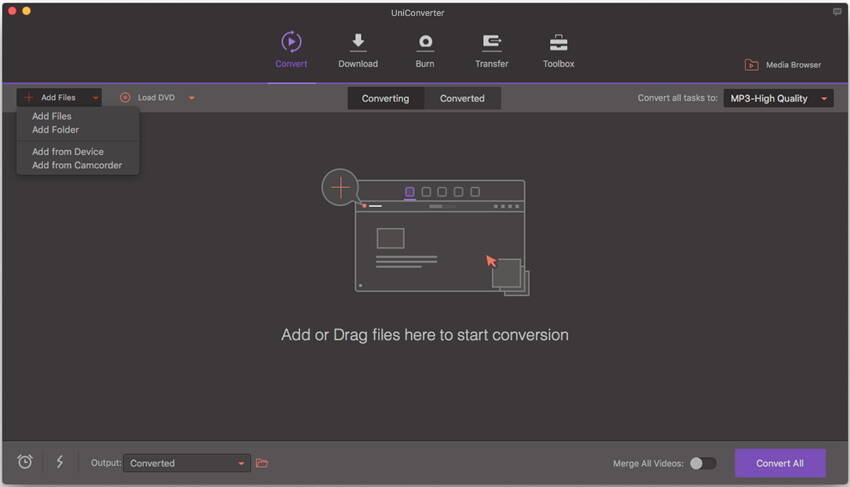The width and height of the screenshot is (850, 487).
Task: Open Media Browser
Action: click(783, 65)
